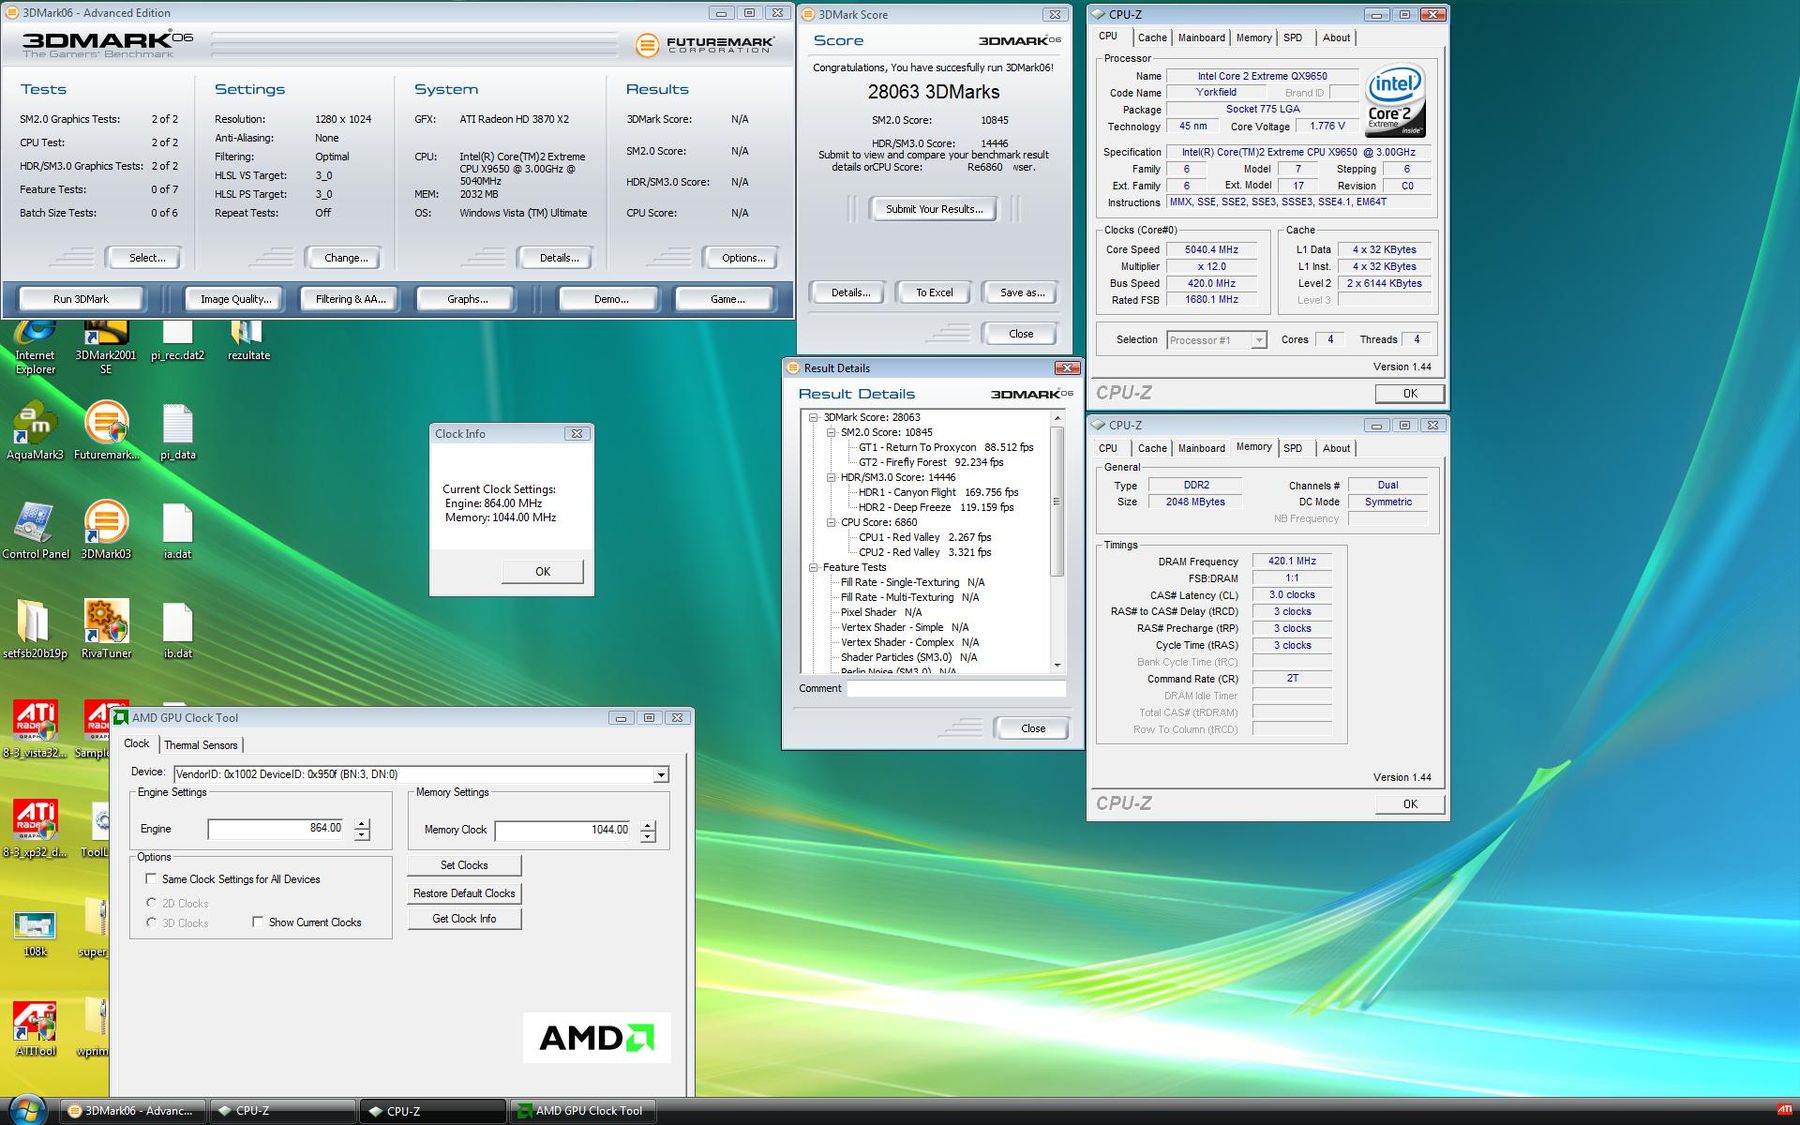Decrease the Memory Clock stepper

[648, 836]
